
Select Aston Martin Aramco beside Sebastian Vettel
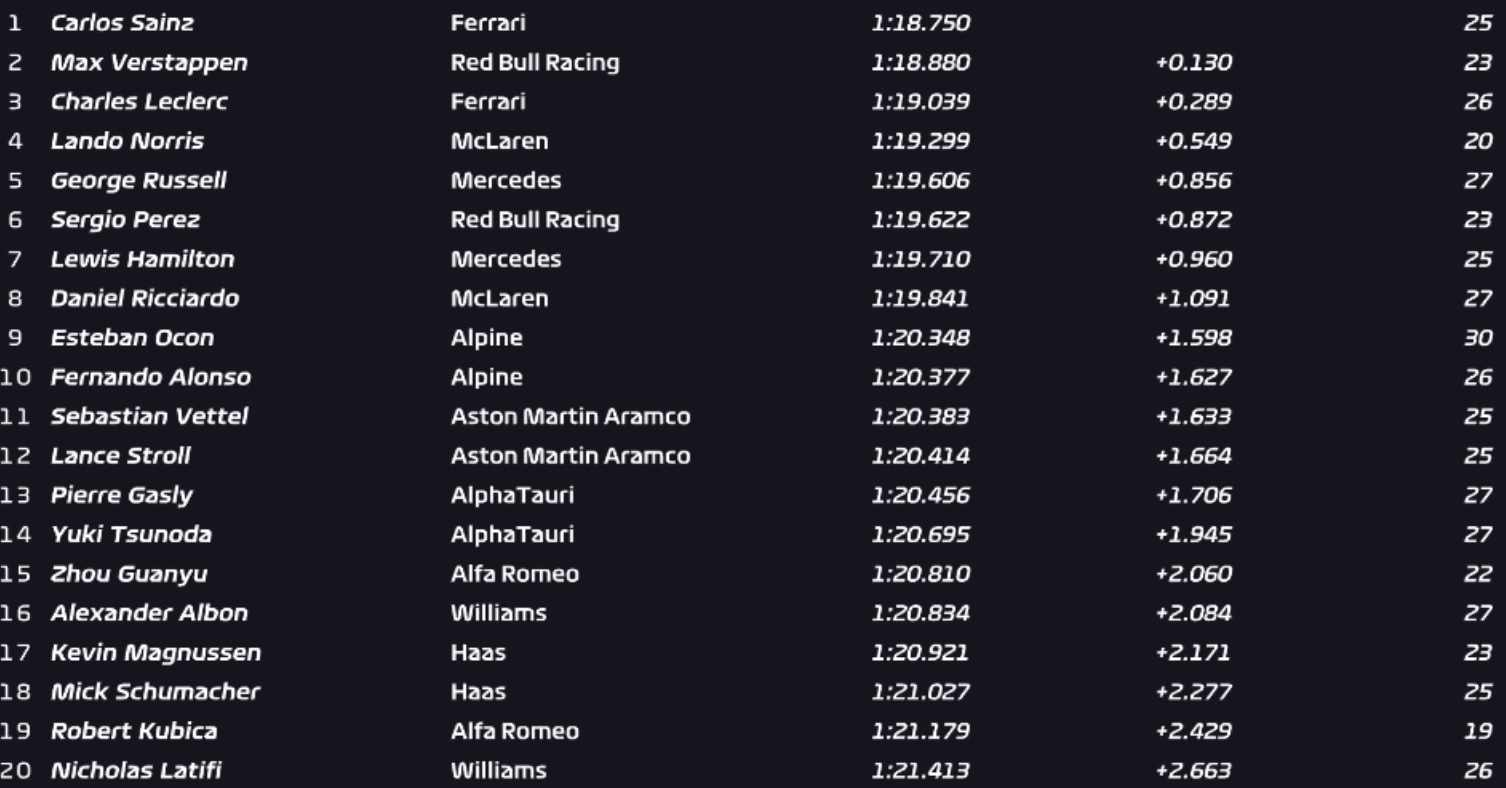pyautogui.click(x=570, y=416)
